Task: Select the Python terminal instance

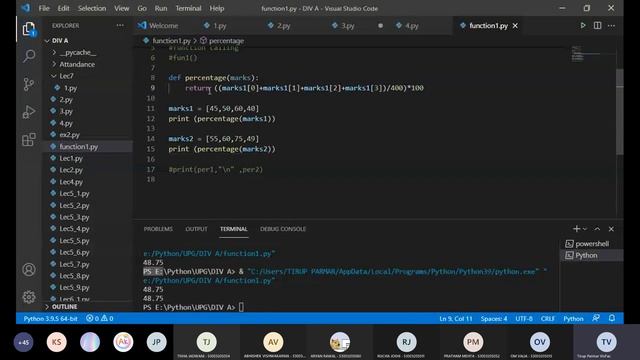Action: click(x=591, y=256)
